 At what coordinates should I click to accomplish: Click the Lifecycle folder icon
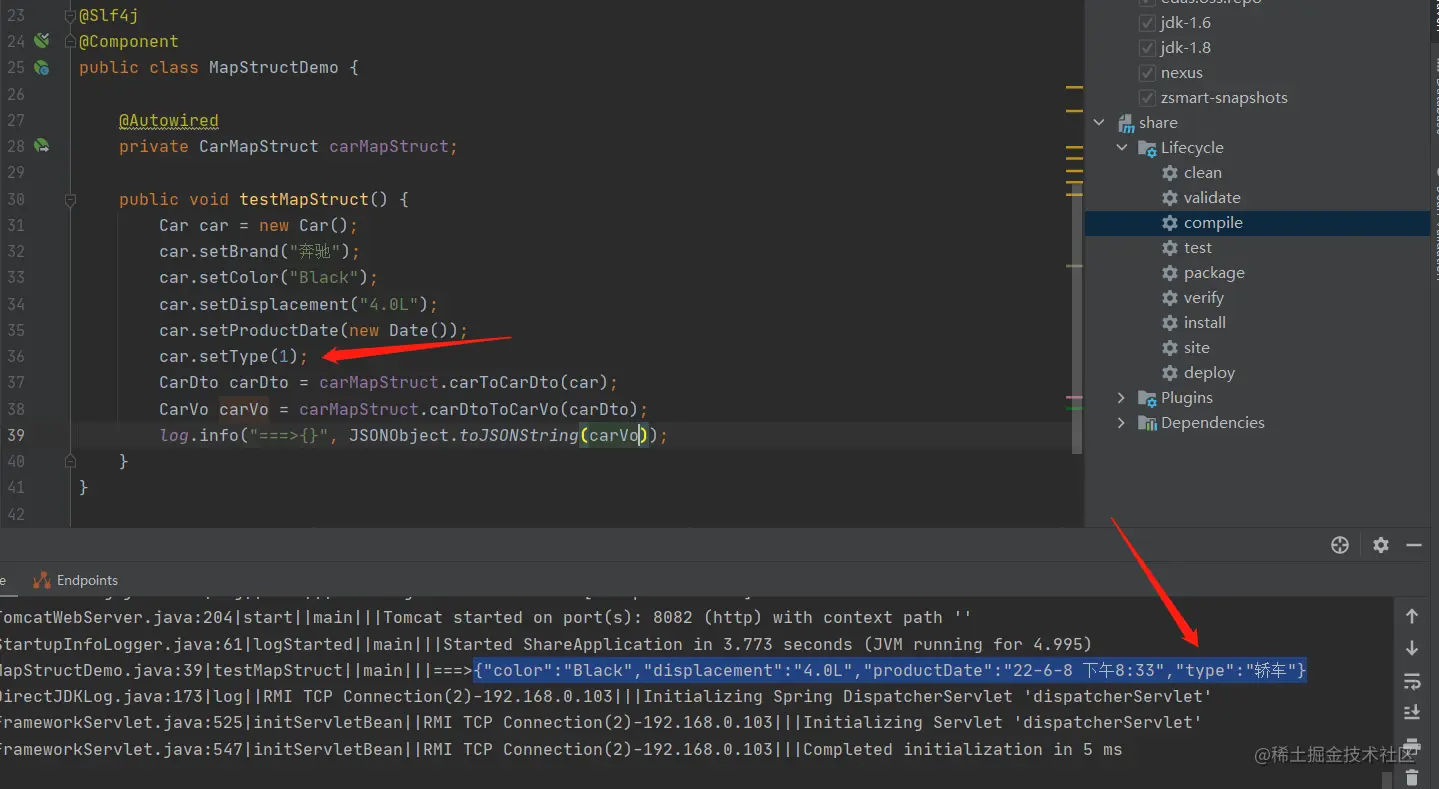click(x=1147, y=148)
